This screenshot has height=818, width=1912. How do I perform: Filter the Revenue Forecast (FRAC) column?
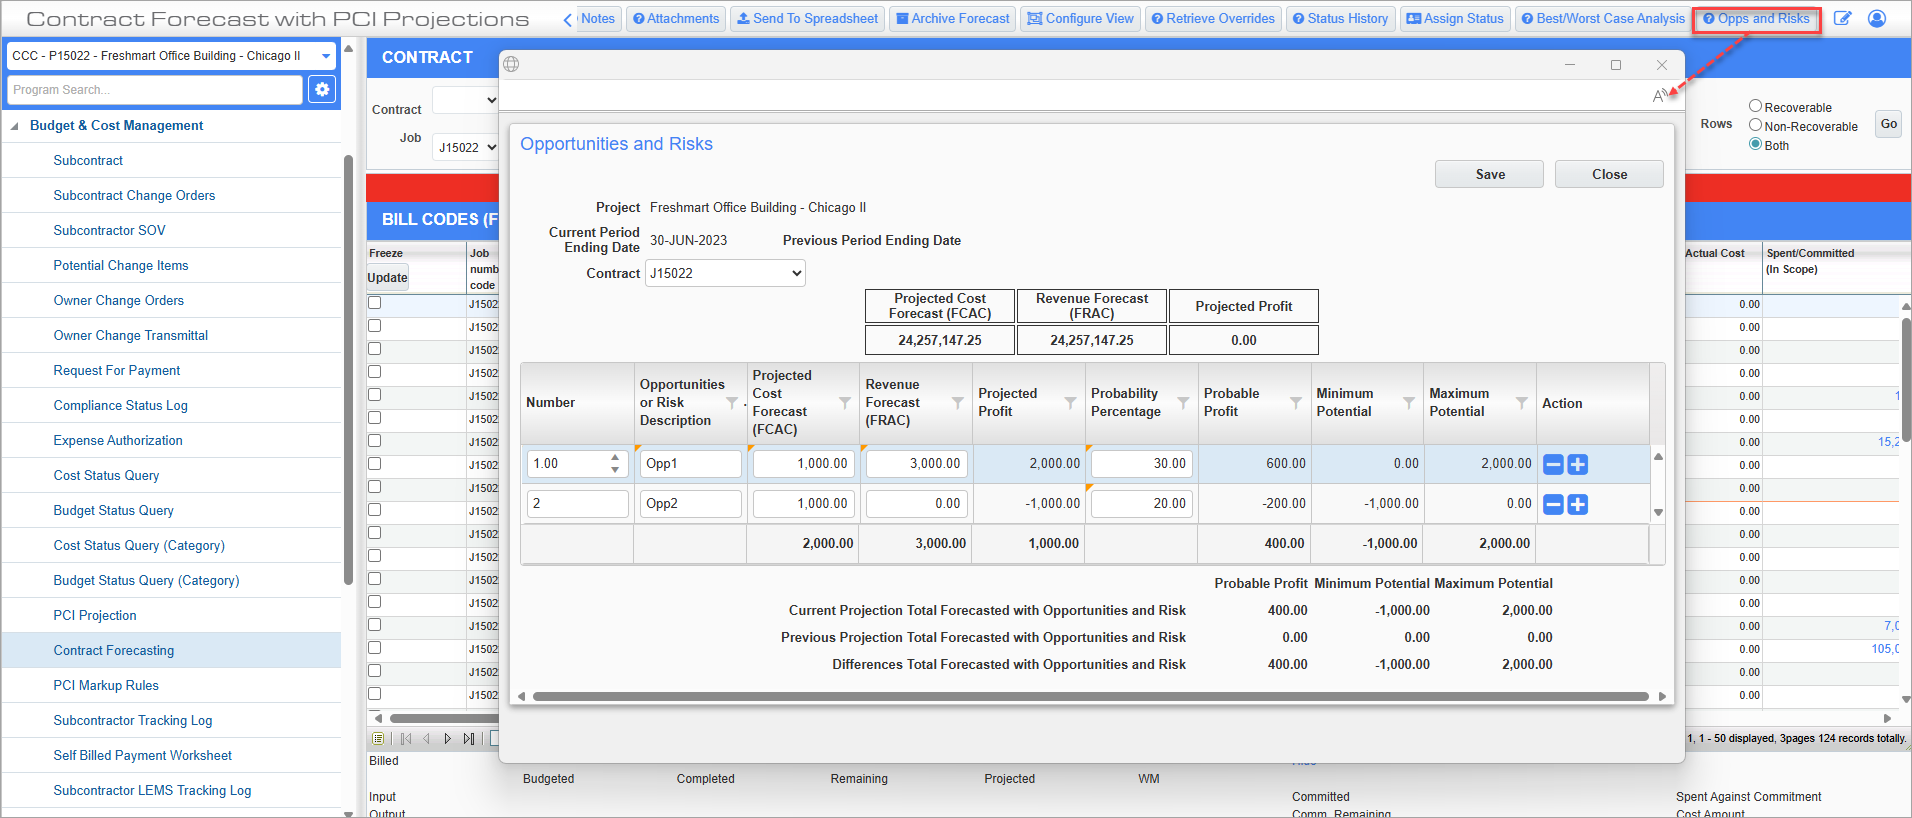click(x=958, y=403)
